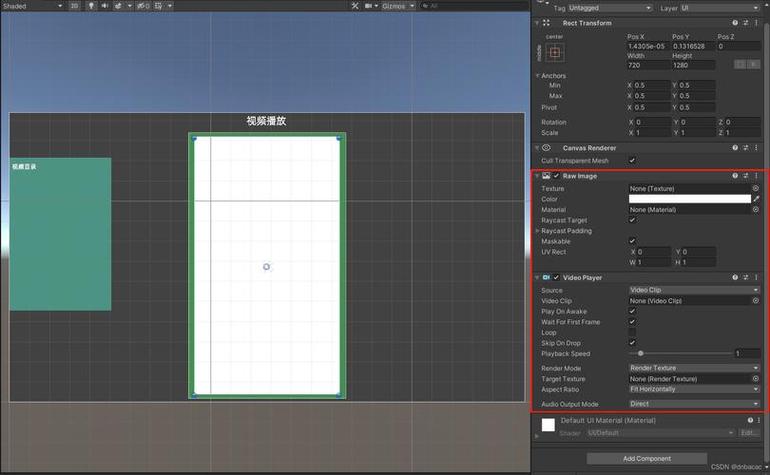This screenshot has width=770, height=475.
Task: Enable the Loop checkbox
Action: (x=632, y=332)
